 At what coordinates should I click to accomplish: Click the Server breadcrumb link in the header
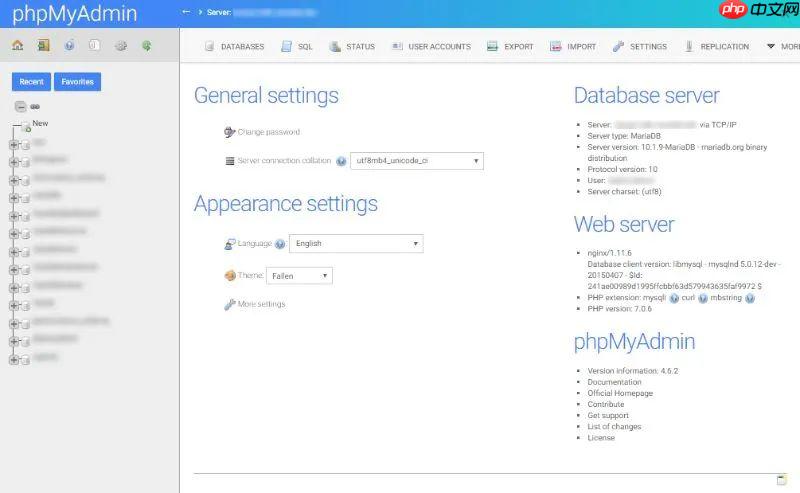(262, 12)
